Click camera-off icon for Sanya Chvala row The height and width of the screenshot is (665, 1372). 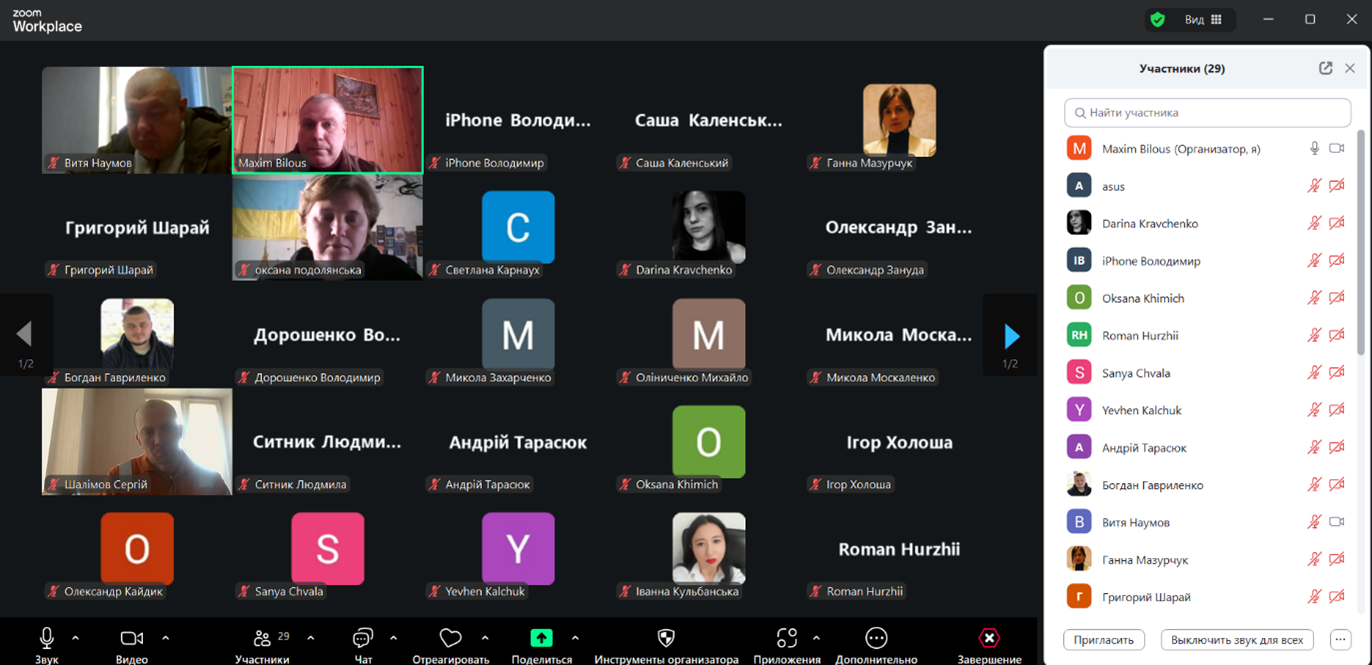coord(1337,373)
